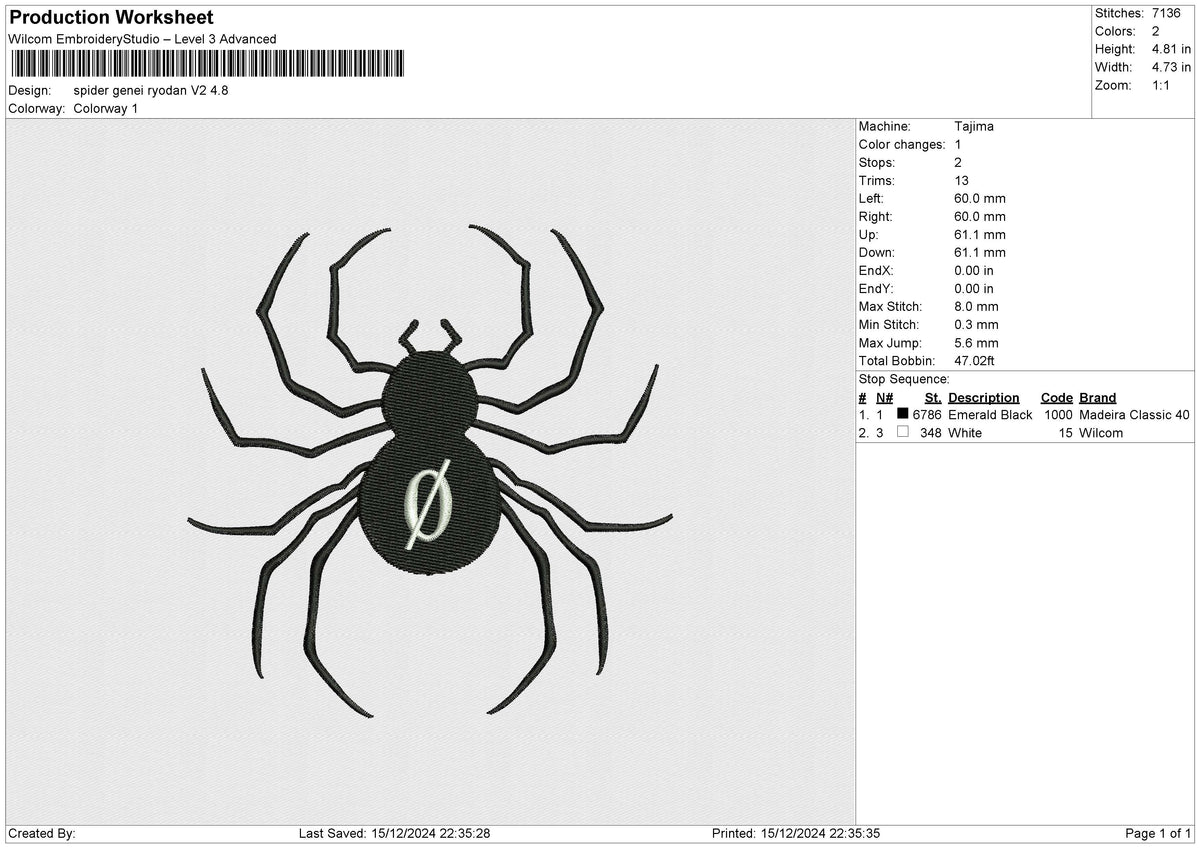Click the Up value 61.1 mm

point(980,234)
